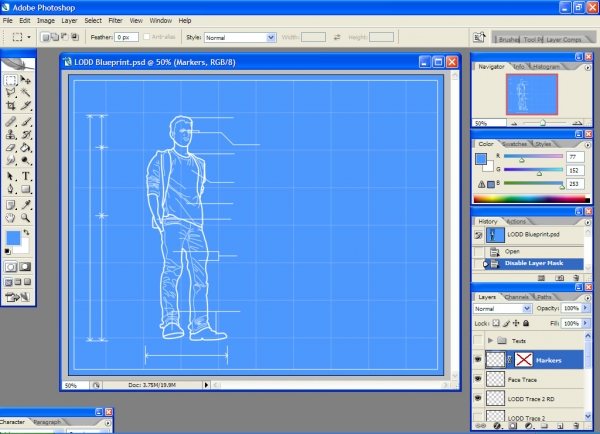Select the Zoom tool

26,218
